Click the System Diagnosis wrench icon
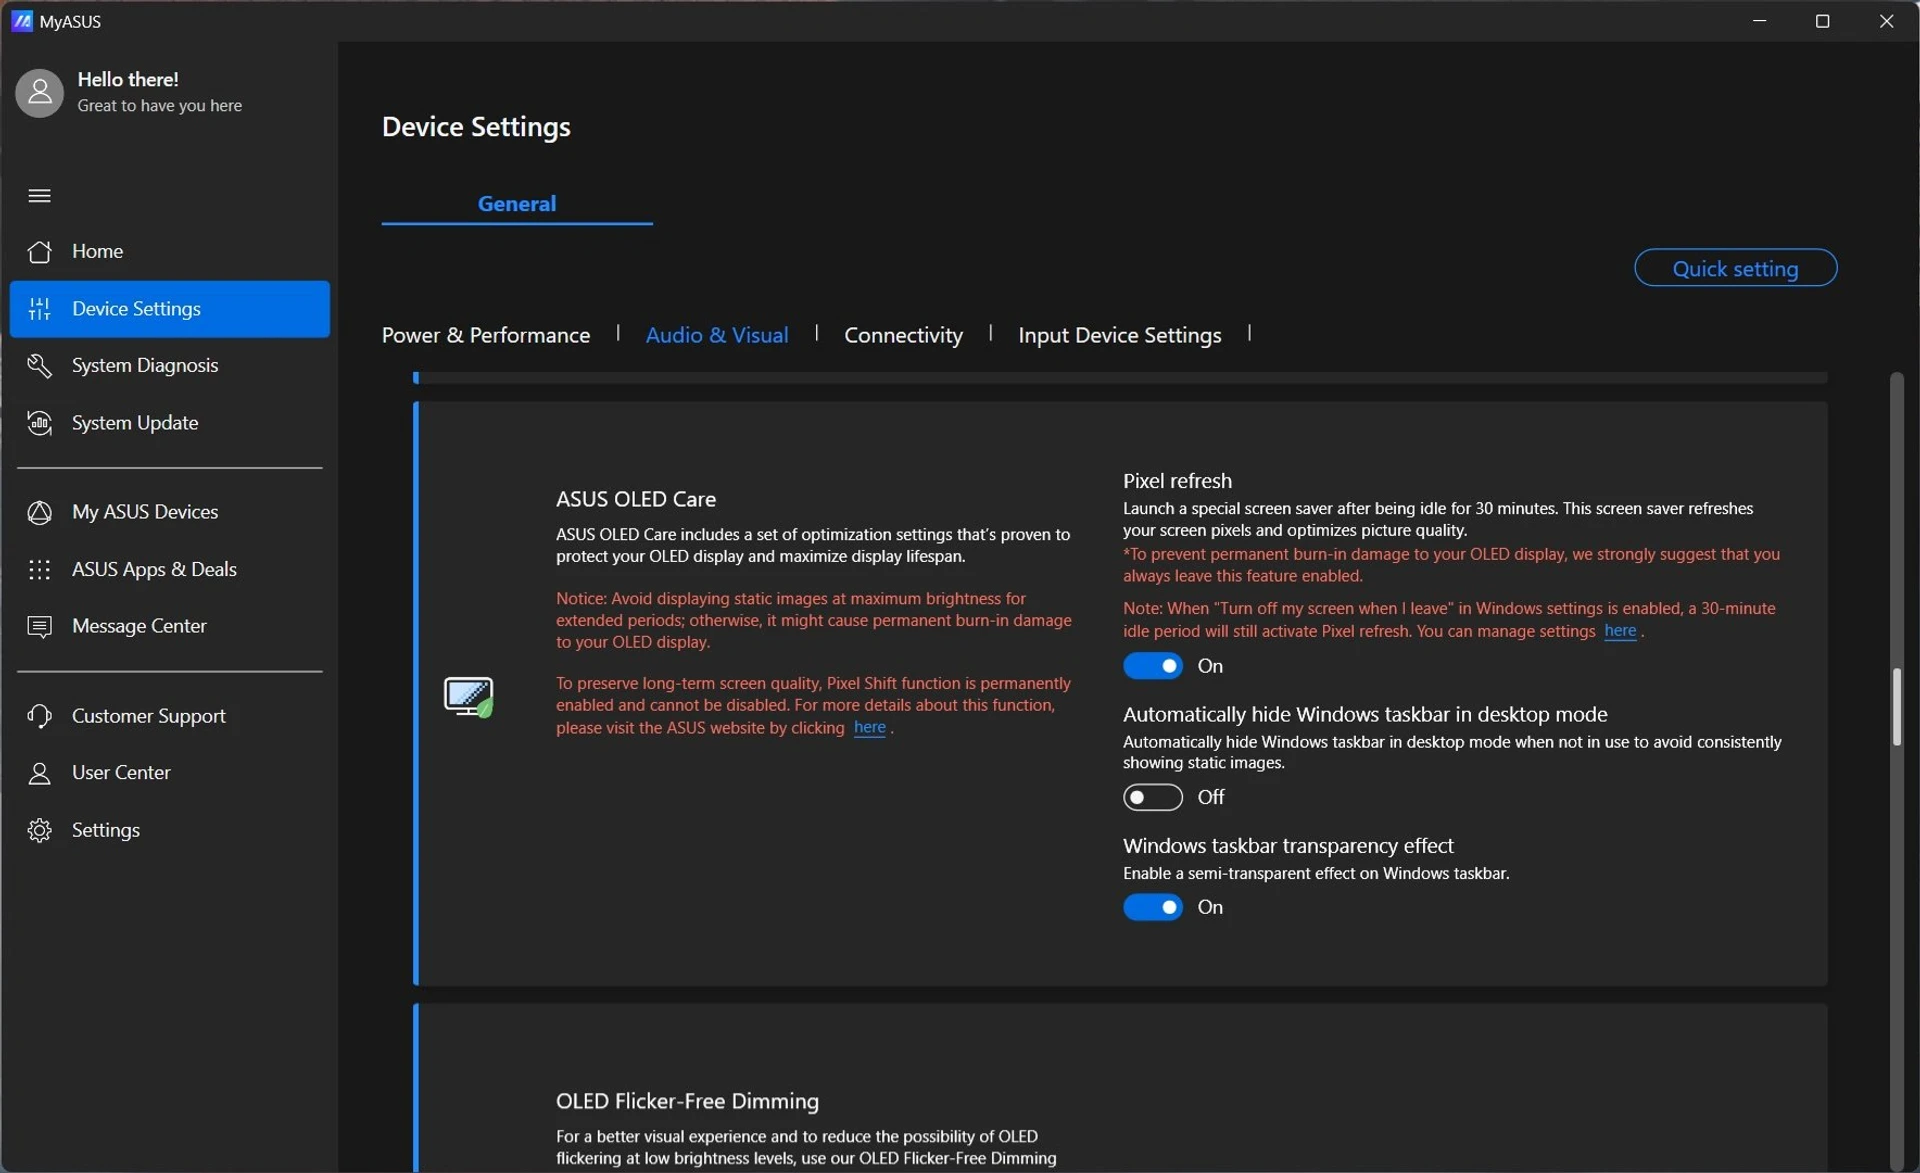1920x1173 pixels. [x=39, y=365]
